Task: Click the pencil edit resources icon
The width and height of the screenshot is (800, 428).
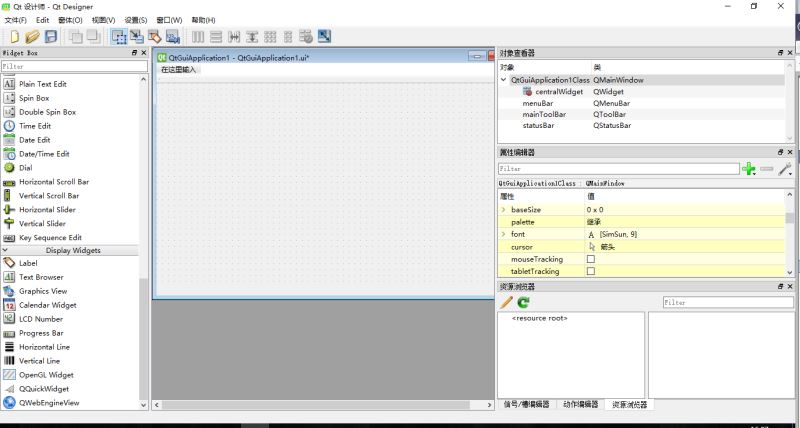Action: [506, 303]
